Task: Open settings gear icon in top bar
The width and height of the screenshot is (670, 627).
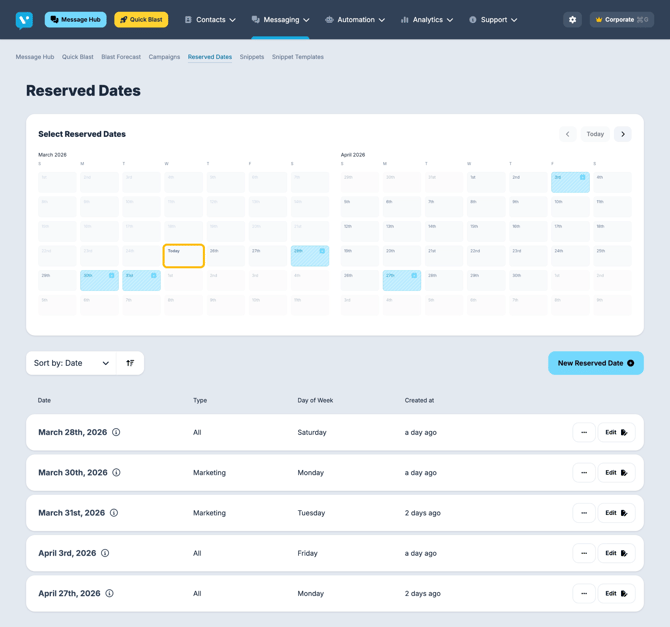Action: (572, 20)
